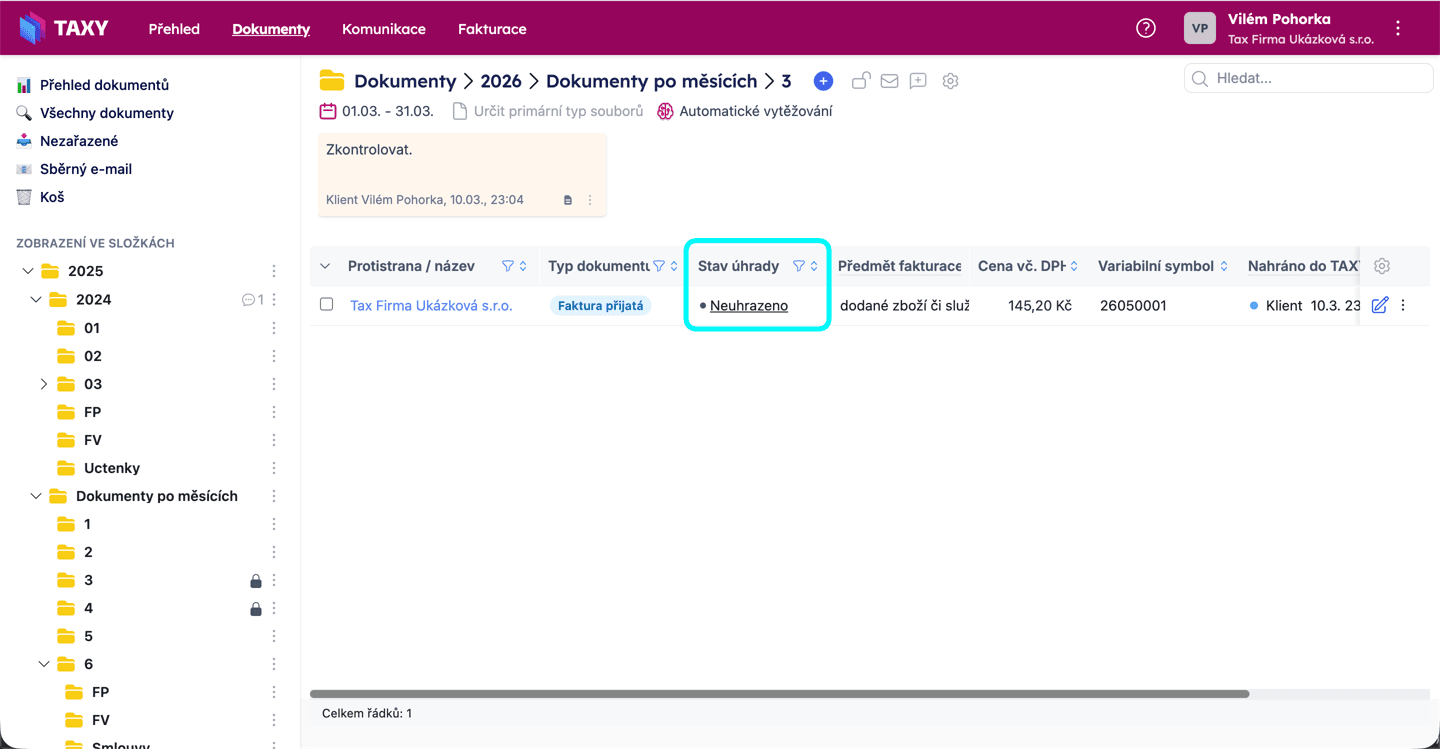This screenshot has height=749, width=1440.
Task: Expand the 03 folder in the tree
Action: pos(43,383)
